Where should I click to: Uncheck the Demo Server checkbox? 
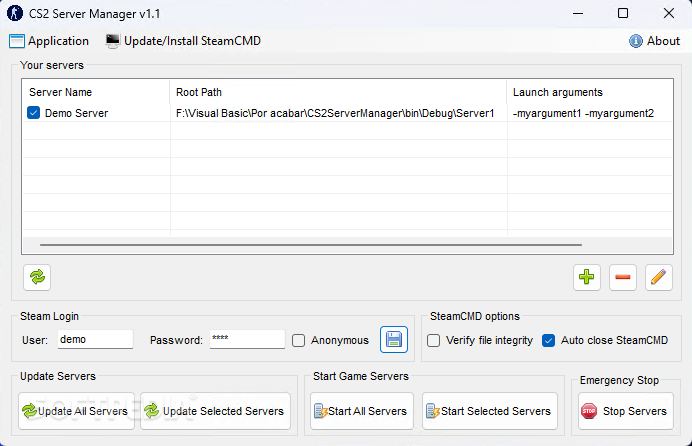coord(34,113)
